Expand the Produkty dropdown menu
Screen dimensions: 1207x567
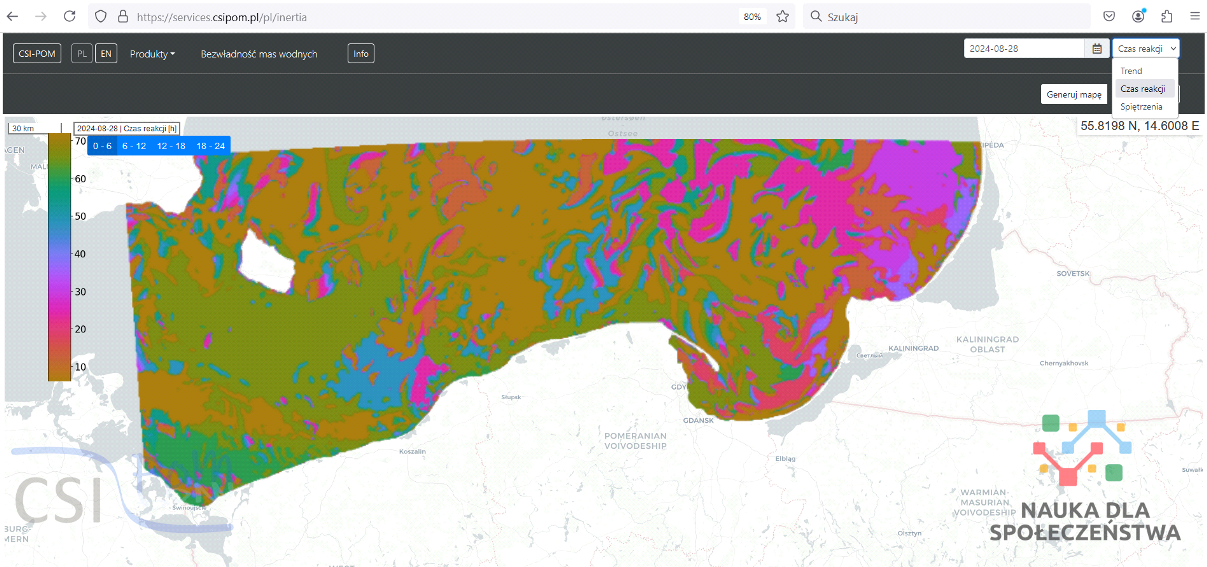[152, 54]
